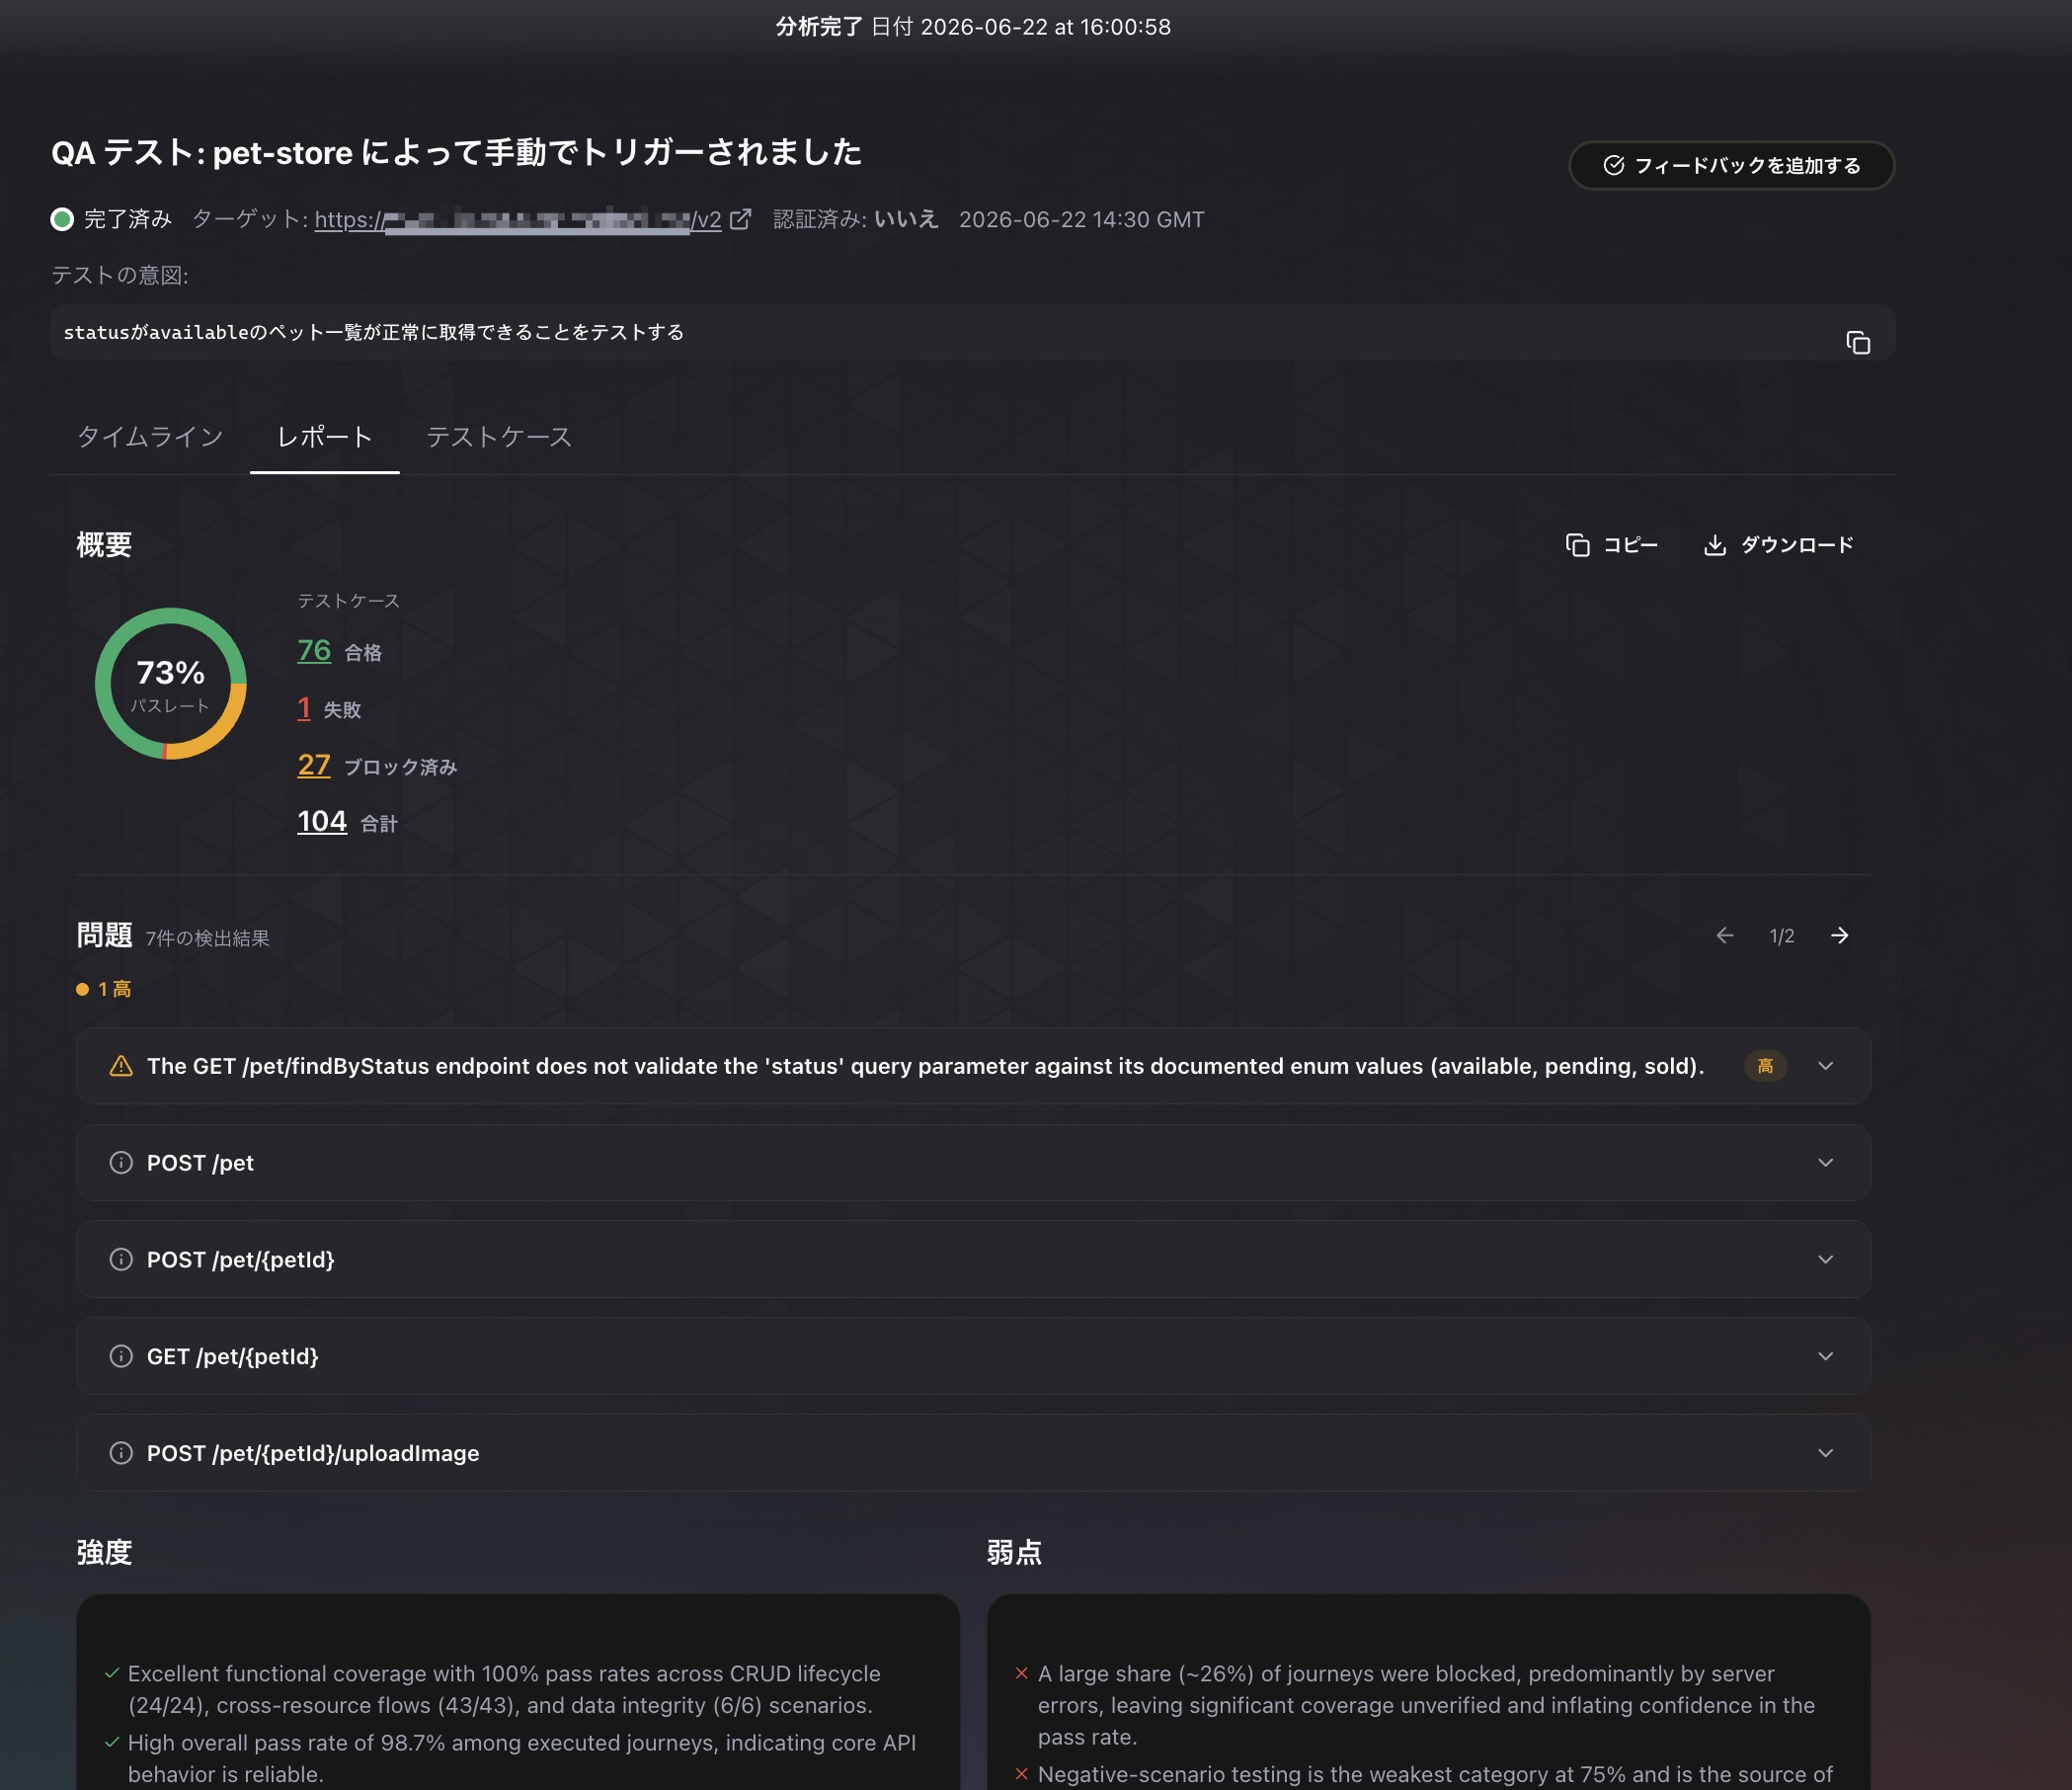
Task: Go to previous issues page arrow
Action: point(1725,935)
